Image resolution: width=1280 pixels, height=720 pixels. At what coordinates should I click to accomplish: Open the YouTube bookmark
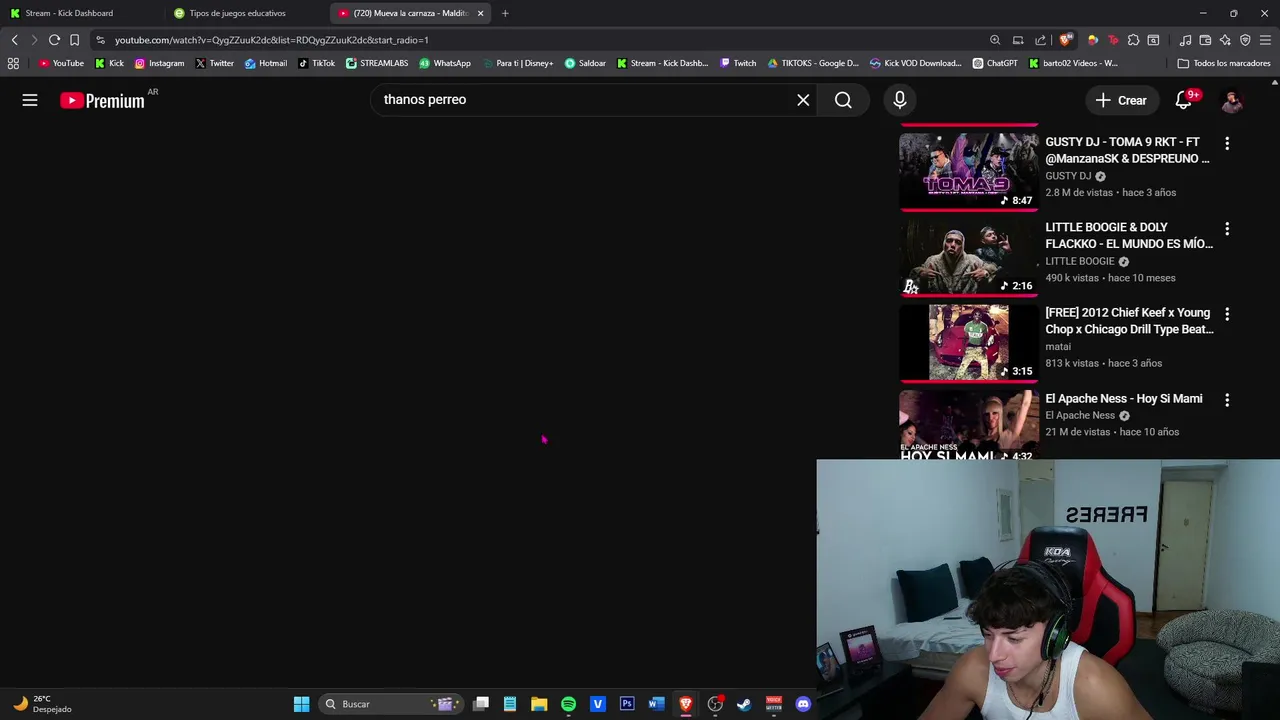(61, 63)
